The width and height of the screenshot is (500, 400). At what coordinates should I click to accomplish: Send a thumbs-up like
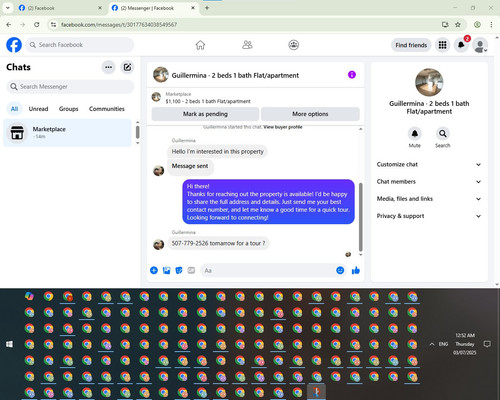(x=356, y=270)
